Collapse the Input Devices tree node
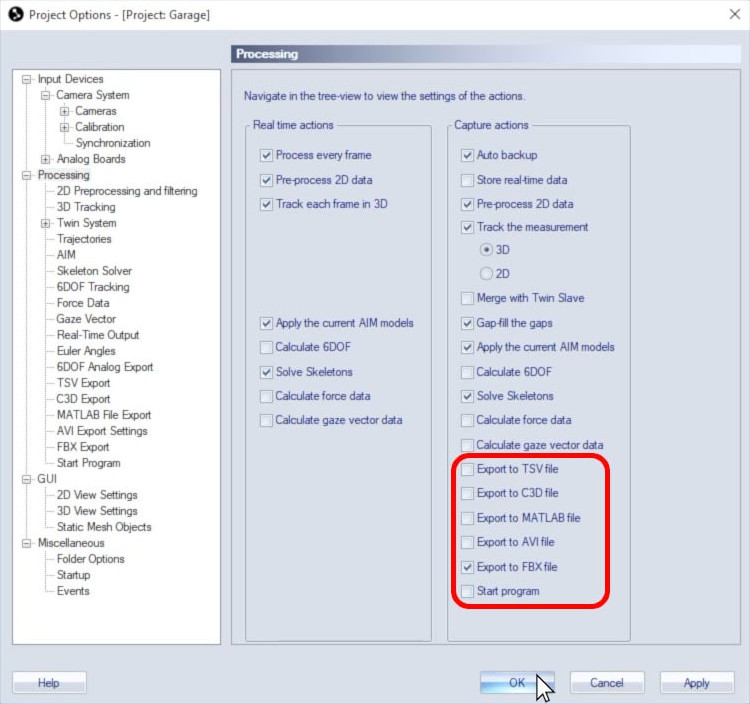Viewport: 750px width, 704px height. 27,79
